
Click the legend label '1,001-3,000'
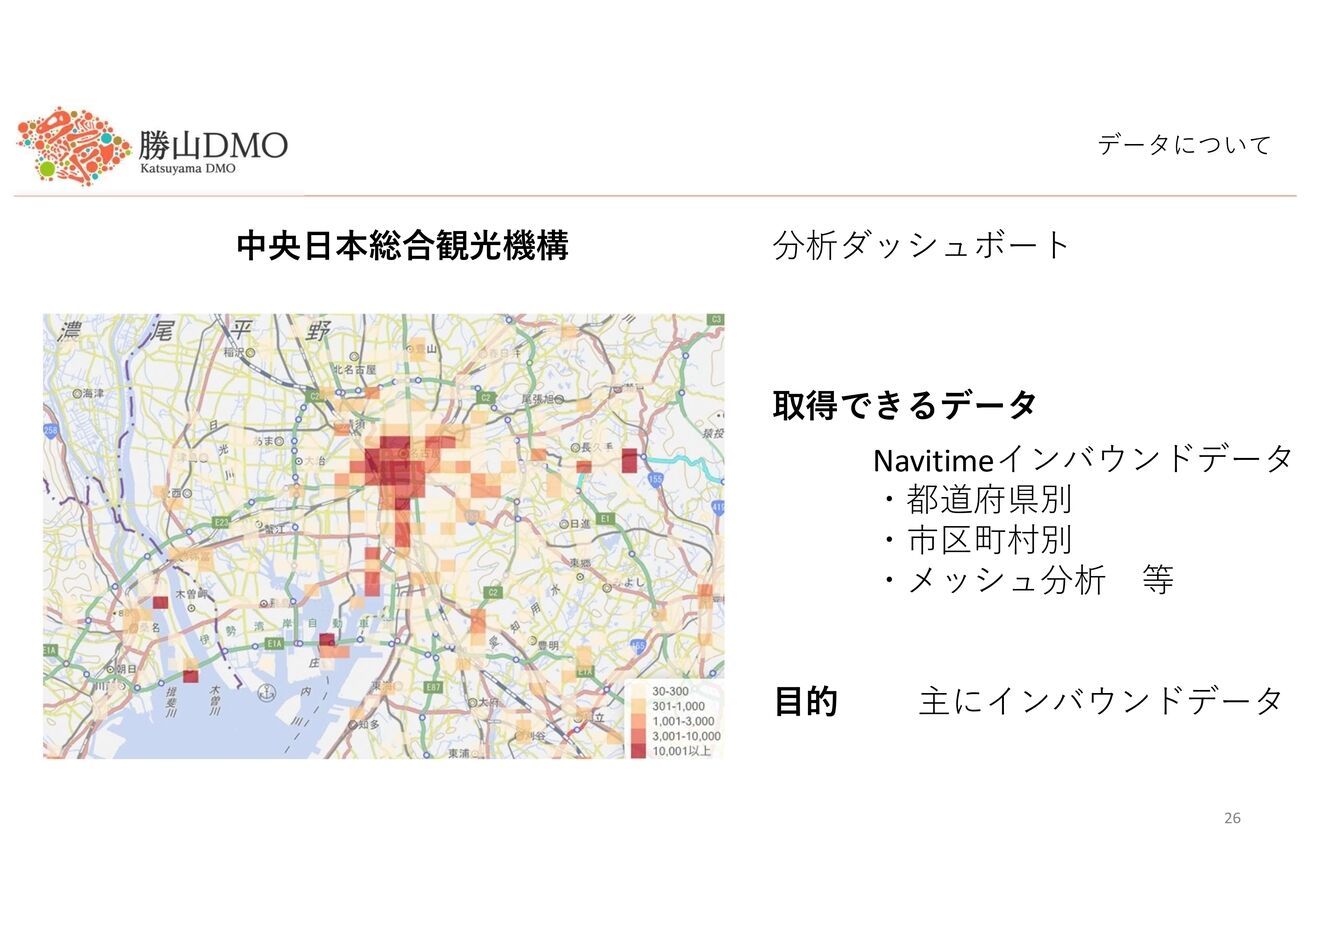[683, 721]
